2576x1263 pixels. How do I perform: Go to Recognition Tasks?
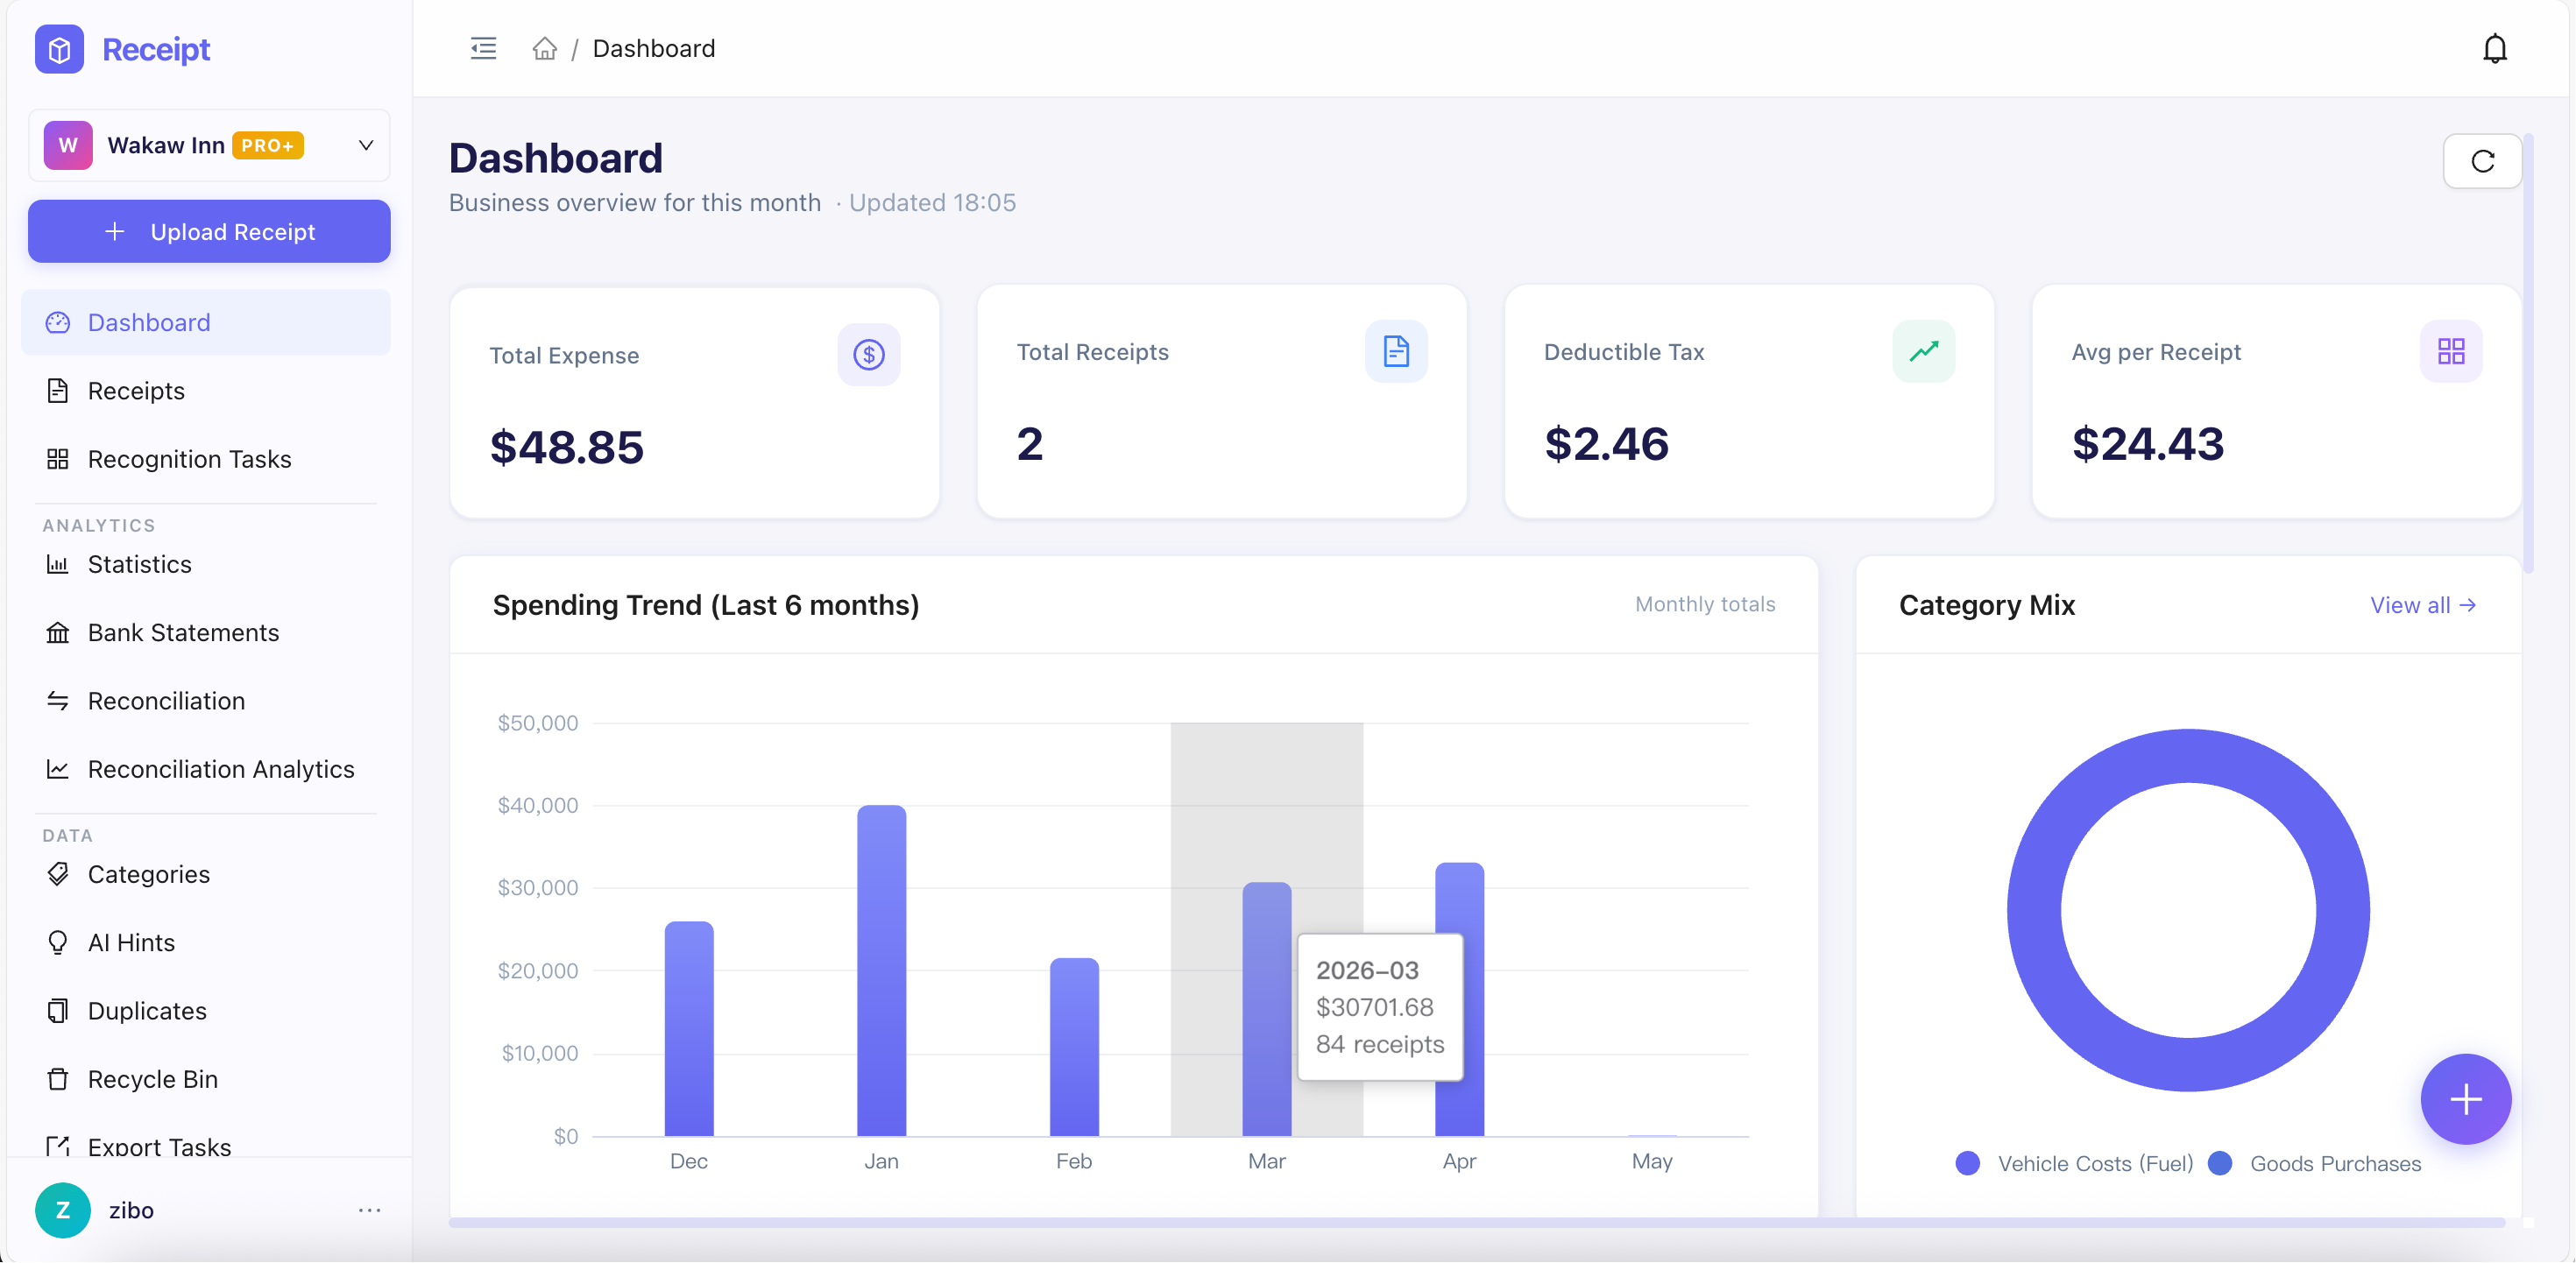click(206, 459)
